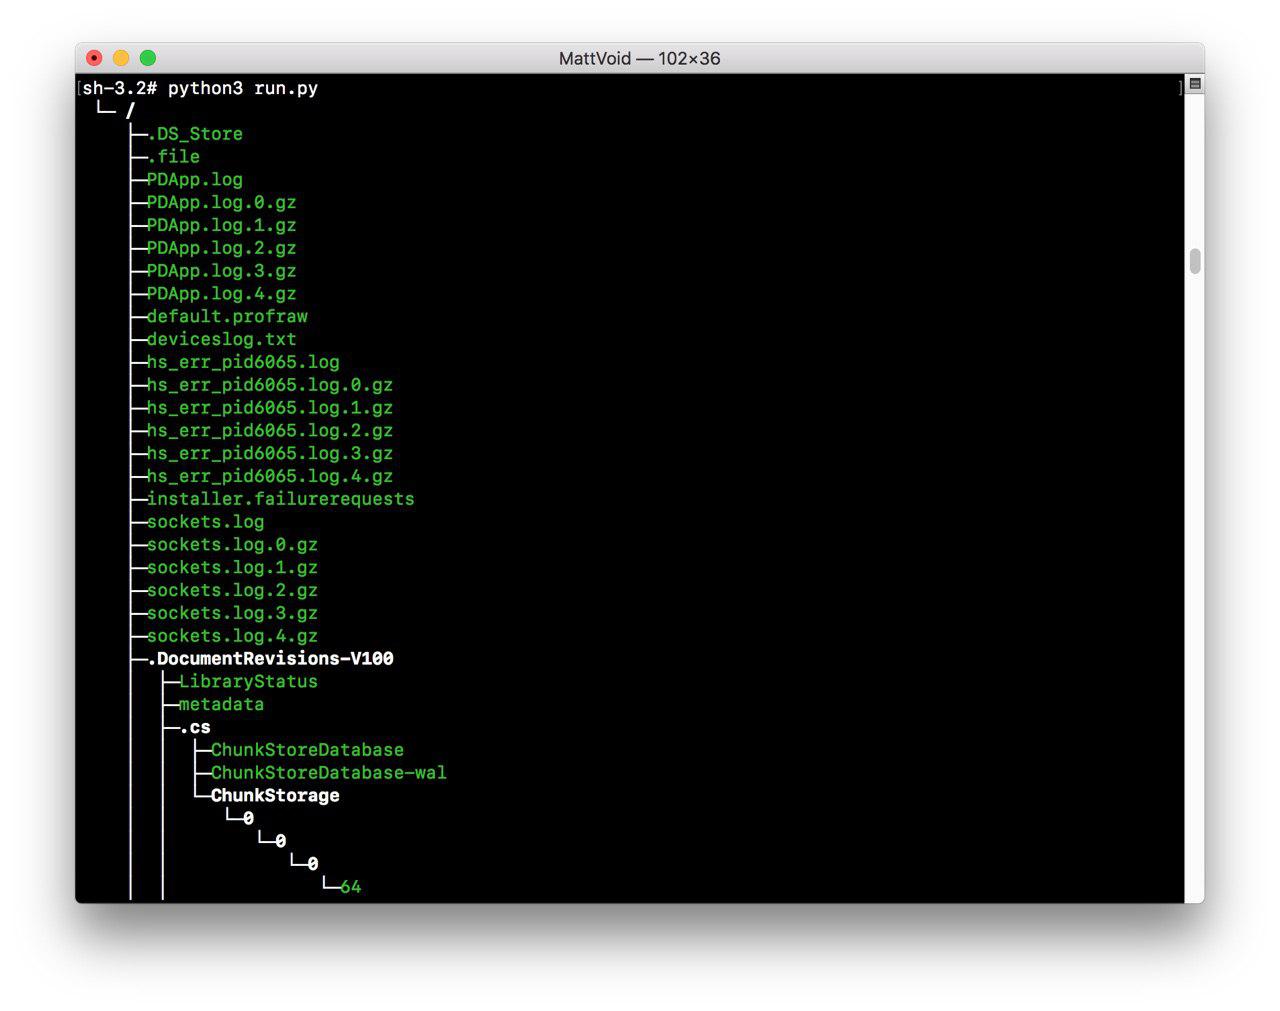The width and height of the screenshot is (1280, 1011).
Task: Click 'hs_err_pid6065.log.3.gz' entry
Action: point(270,454)
